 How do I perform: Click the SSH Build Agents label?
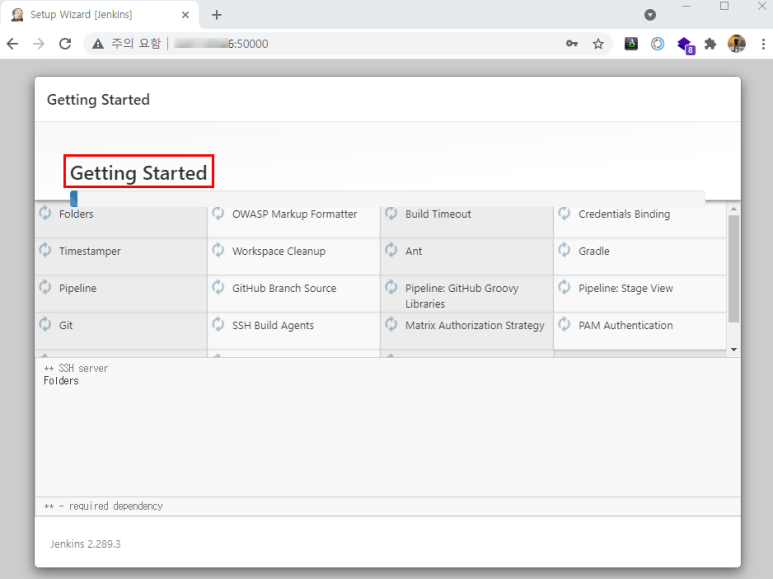click(273, 325)
